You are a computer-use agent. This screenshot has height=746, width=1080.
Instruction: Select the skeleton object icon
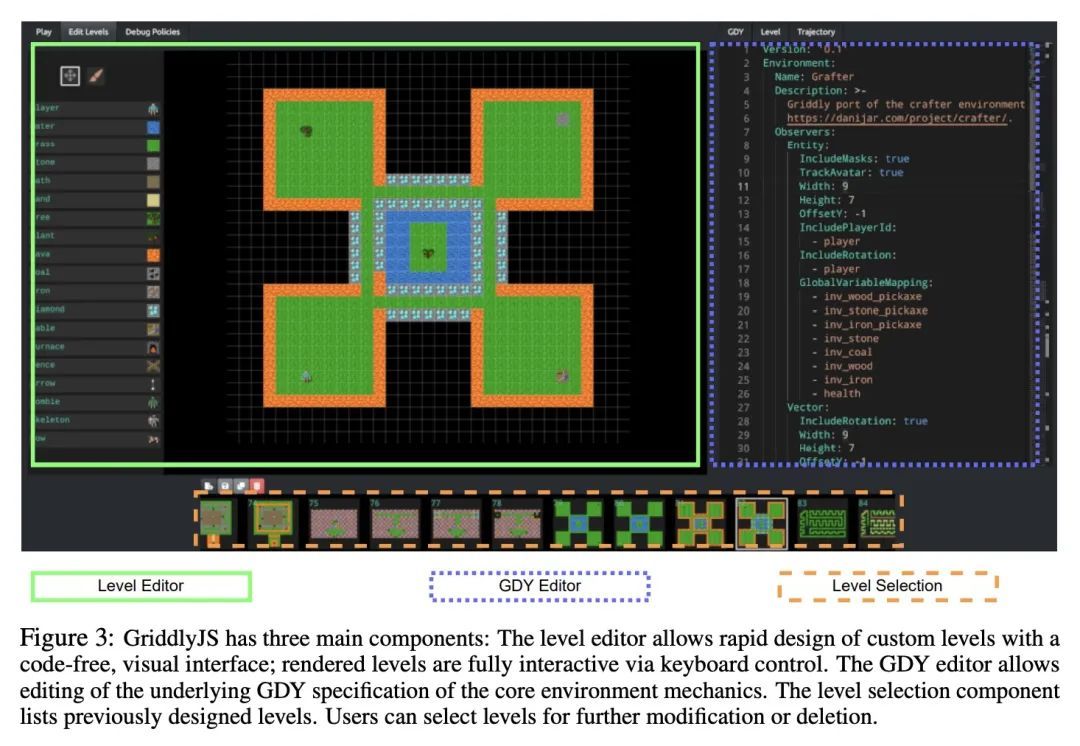153,421
